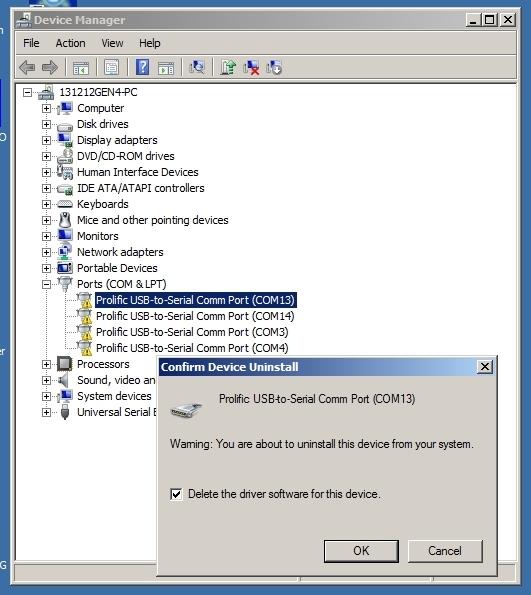Screen dimensions: 531x595
Task: Collapse the 131212GEN4-PC root node
Action: 27,92
